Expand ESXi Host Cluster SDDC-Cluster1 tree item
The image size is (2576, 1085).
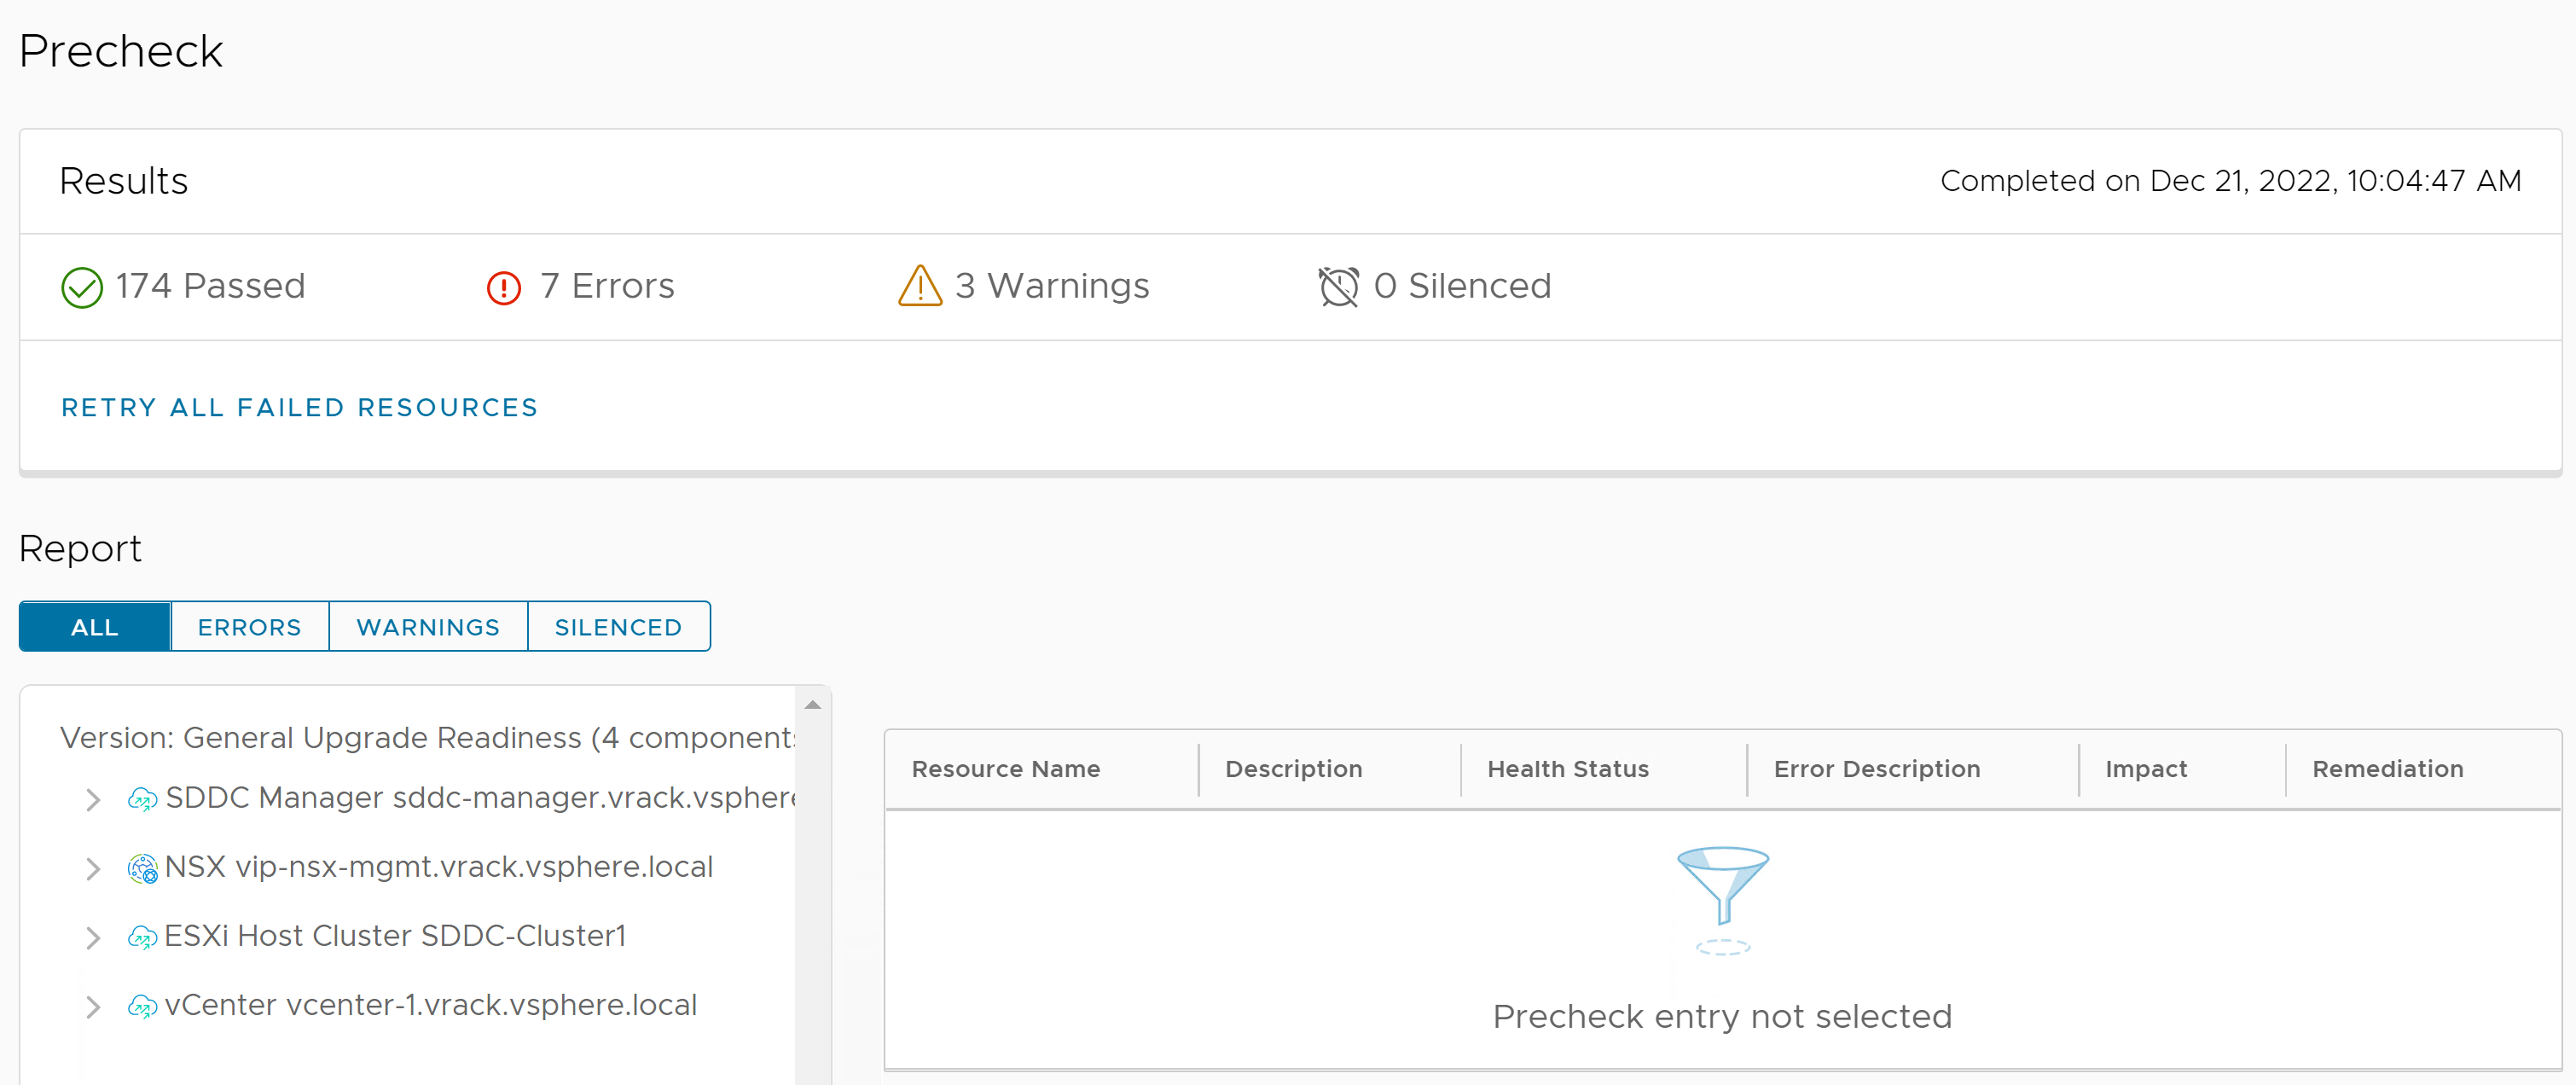click(x=90, y=936)
